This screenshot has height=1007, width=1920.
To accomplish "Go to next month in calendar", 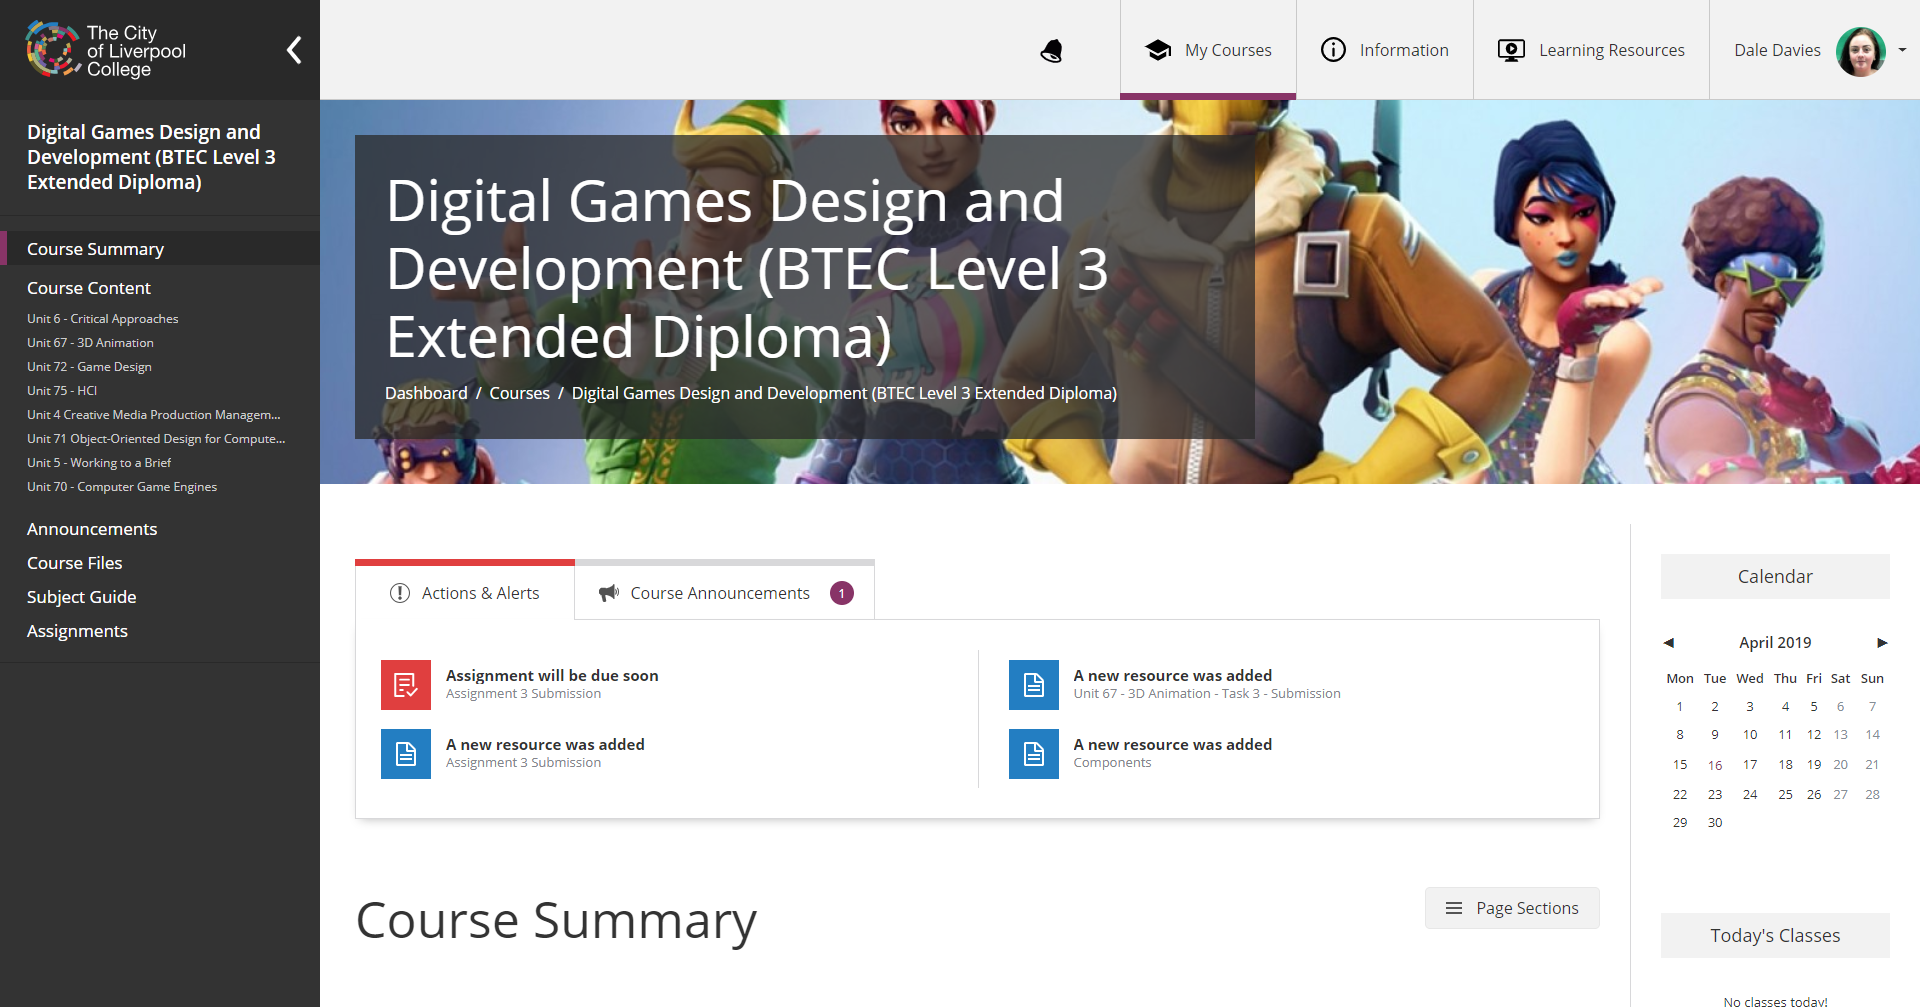I will (x=1881, y=643).
